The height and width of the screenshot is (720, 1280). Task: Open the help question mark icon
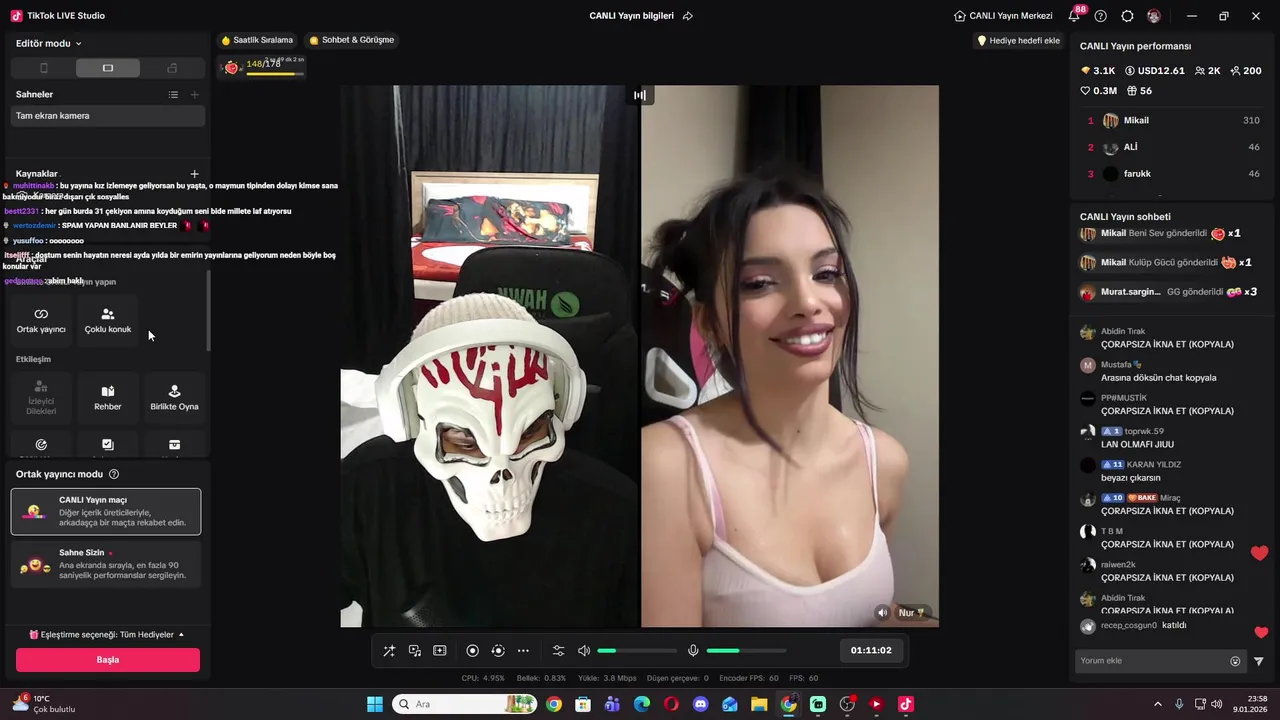tap(1101, 16)
